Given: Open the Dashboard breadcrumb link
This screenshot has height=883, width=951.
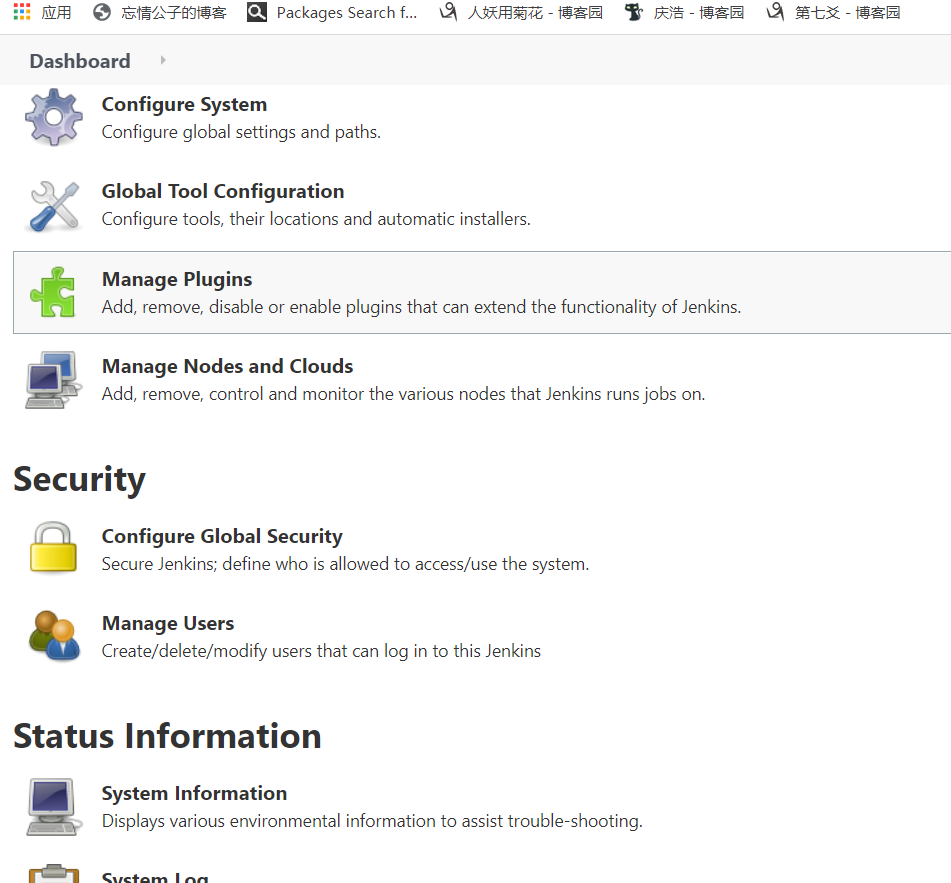Looking at the screenshot, I should [x=80, y=61].
